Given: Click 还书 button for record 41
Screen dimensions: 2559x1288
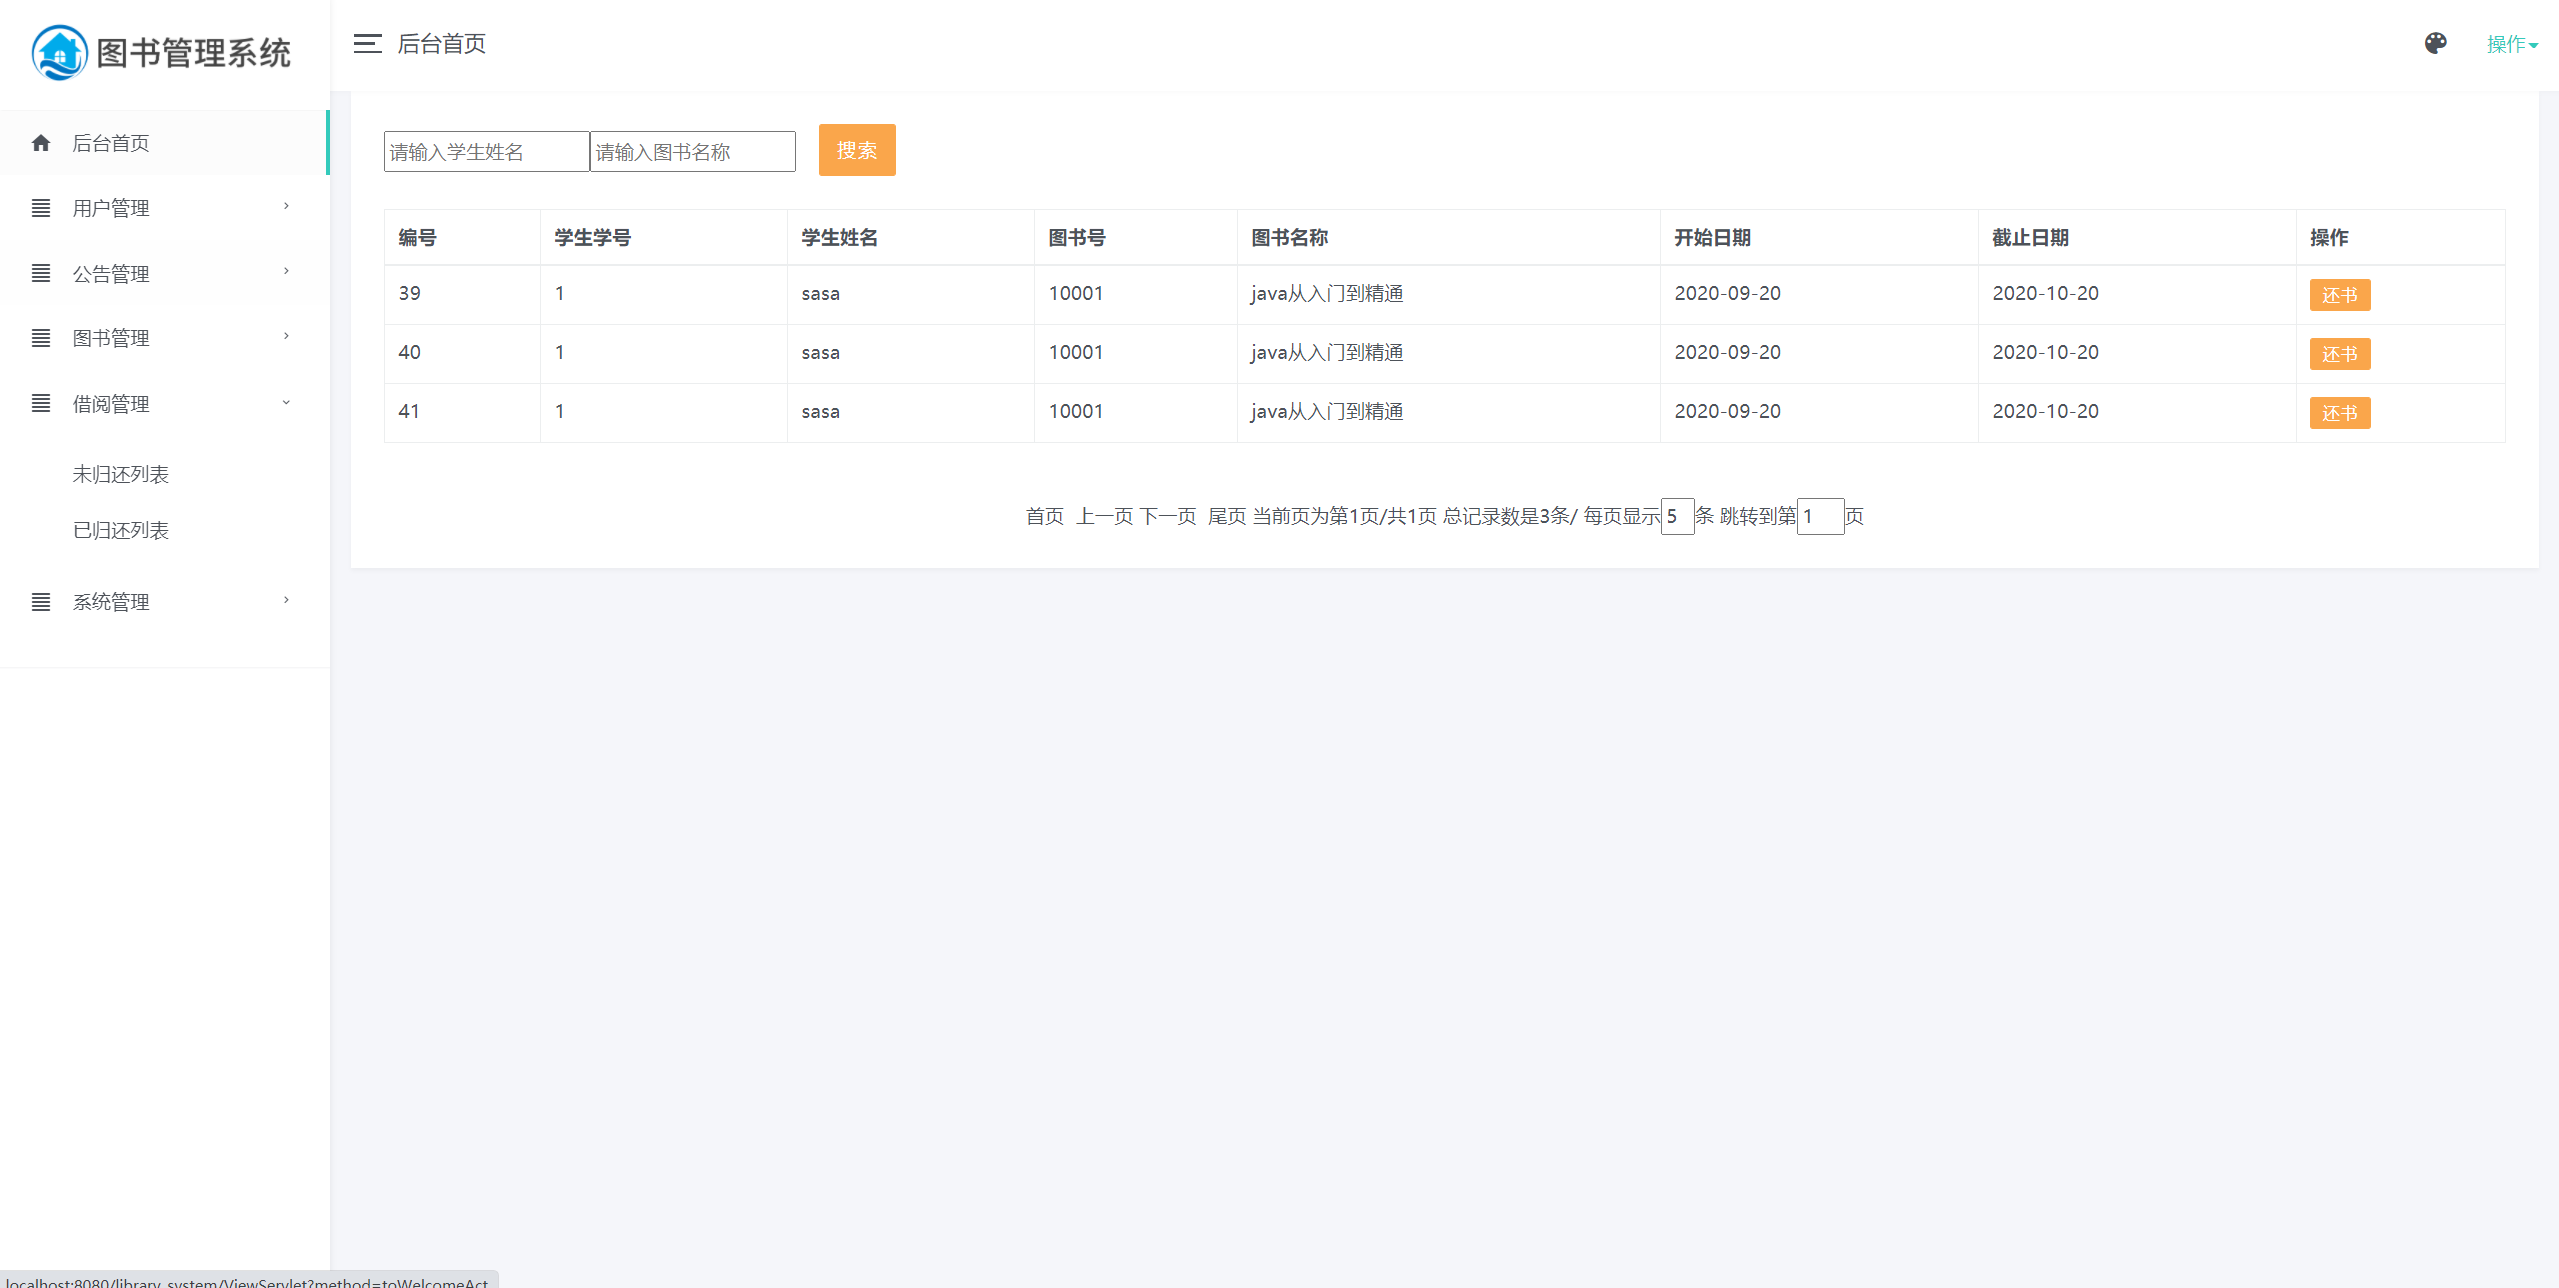Looking at the screenshot, I should pos(2339,413).
